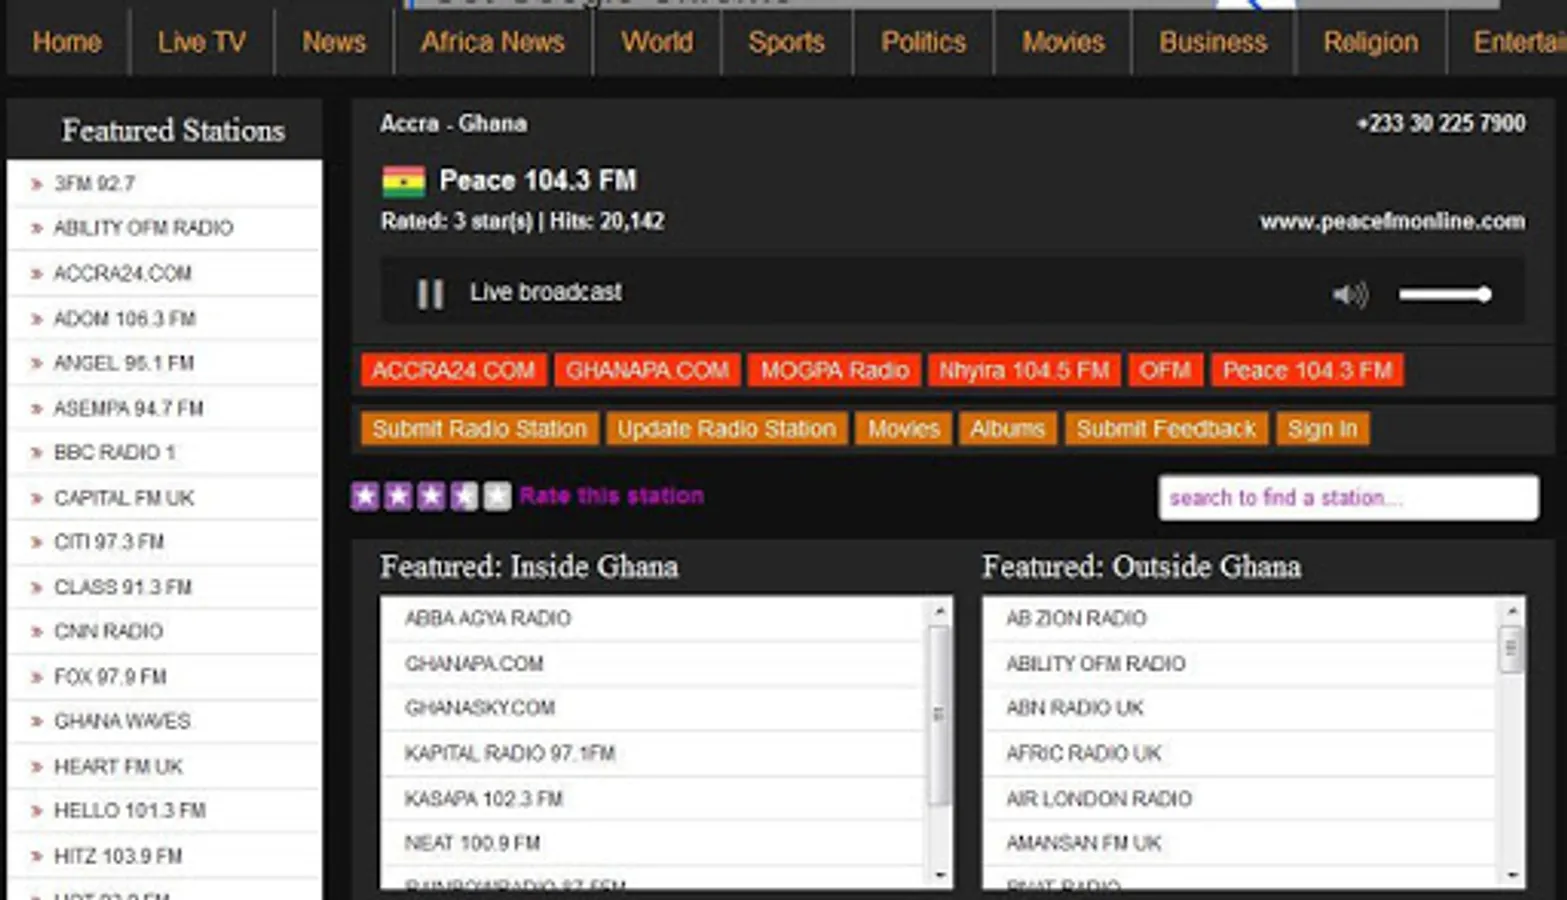Click the Outside Ghana list scrollbar thumb
Screen dimensions: 1567x900
[1510, 650]
